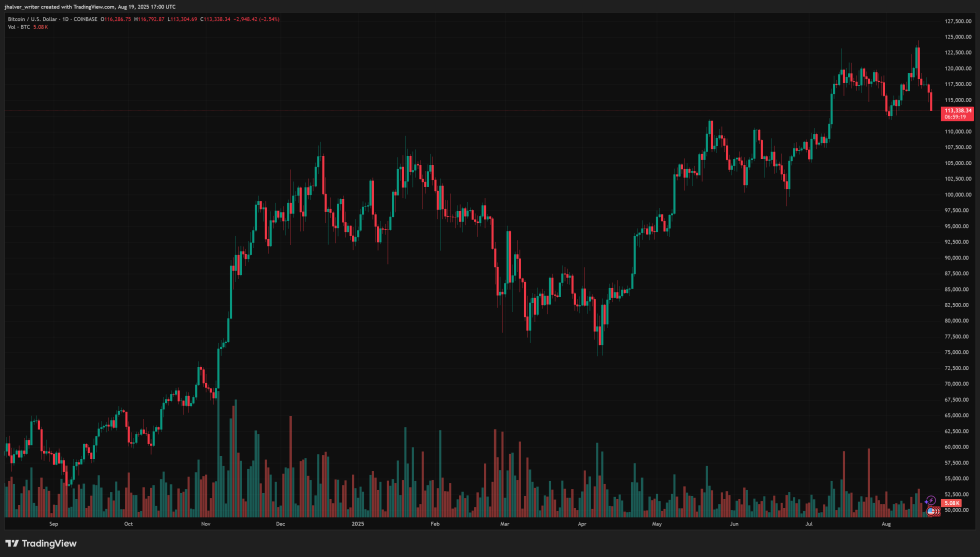The width and height of the screenshot is (980, 557).
Task: Click the 100,000.00 price scale label
Action: pyautogui.click(x=958, y=195)
